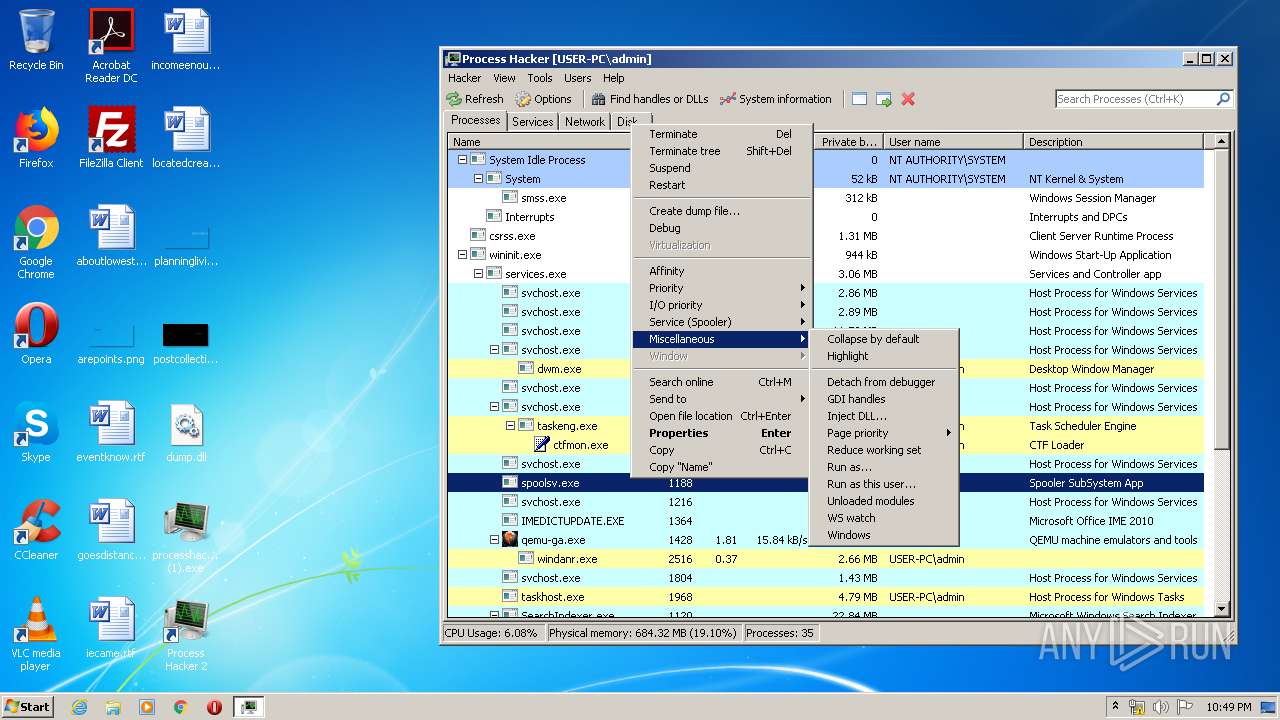Sort by User name column header
Viewport: 1280px width, 720px height.
(953, 142)
